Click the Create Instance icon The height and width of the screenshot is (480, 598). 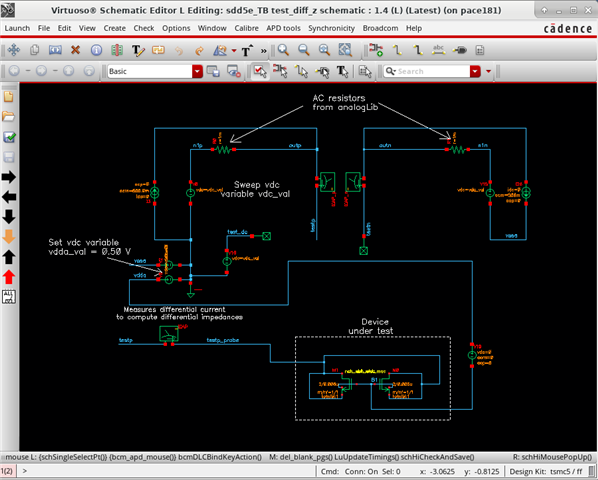tap(376, 50)
